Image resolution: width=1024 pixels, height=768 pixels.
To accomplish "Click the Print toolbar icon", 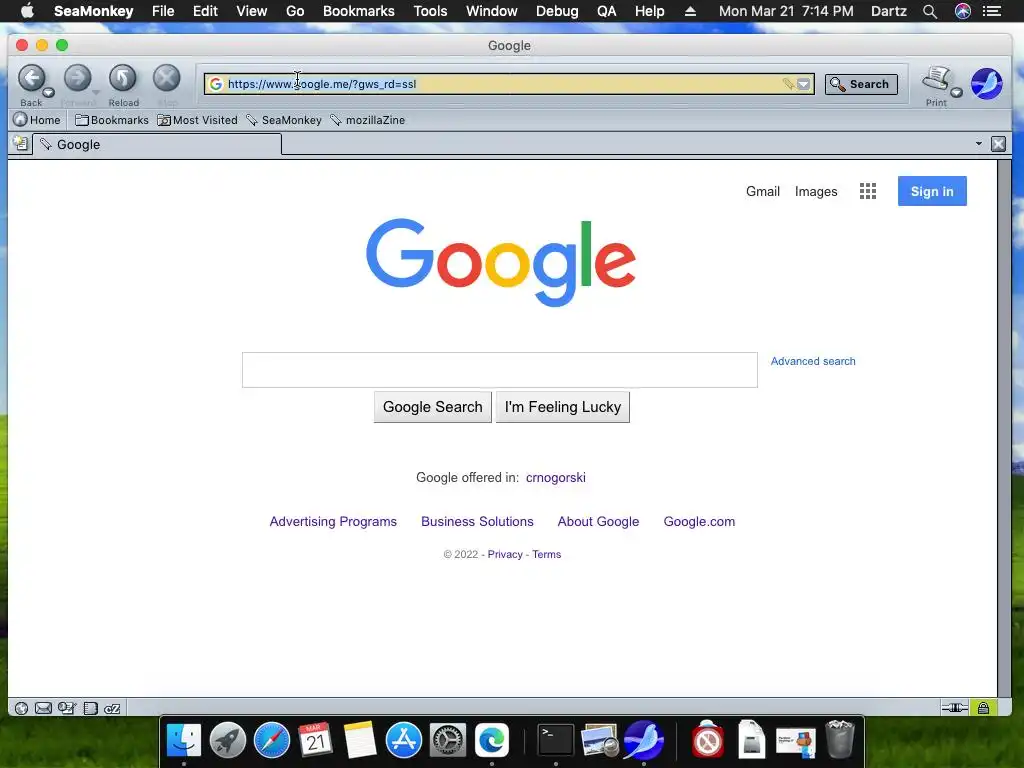I will [936, 80].
